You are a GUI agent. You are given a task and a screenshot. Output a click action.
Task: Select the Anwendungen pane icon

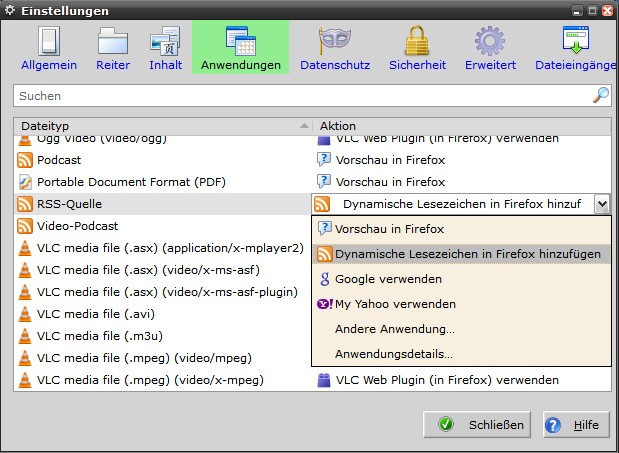click(x=241, y=41)
